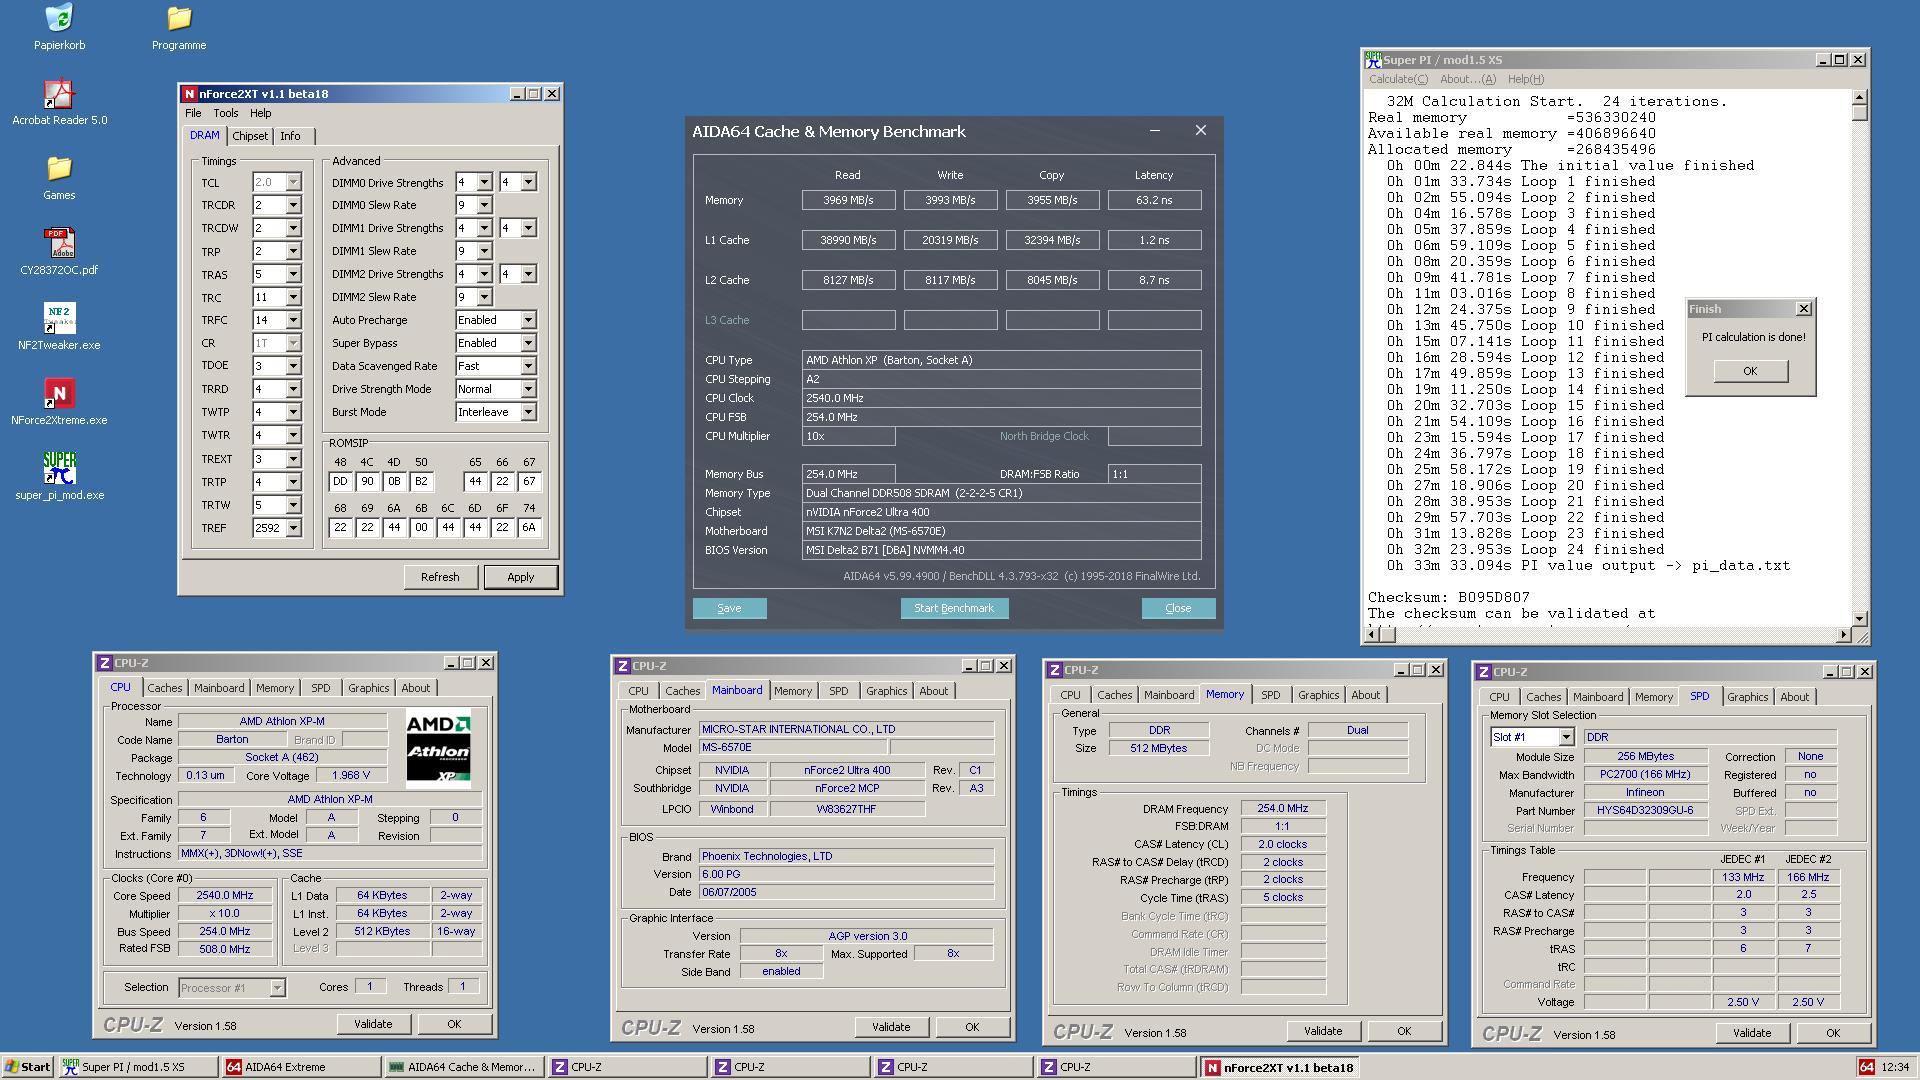The width and height of the screenshot is (1920, 1080).
Task: Open About tab in CPU-Z SPD window
Action: pyautogui.click(x=1794, y=697)
